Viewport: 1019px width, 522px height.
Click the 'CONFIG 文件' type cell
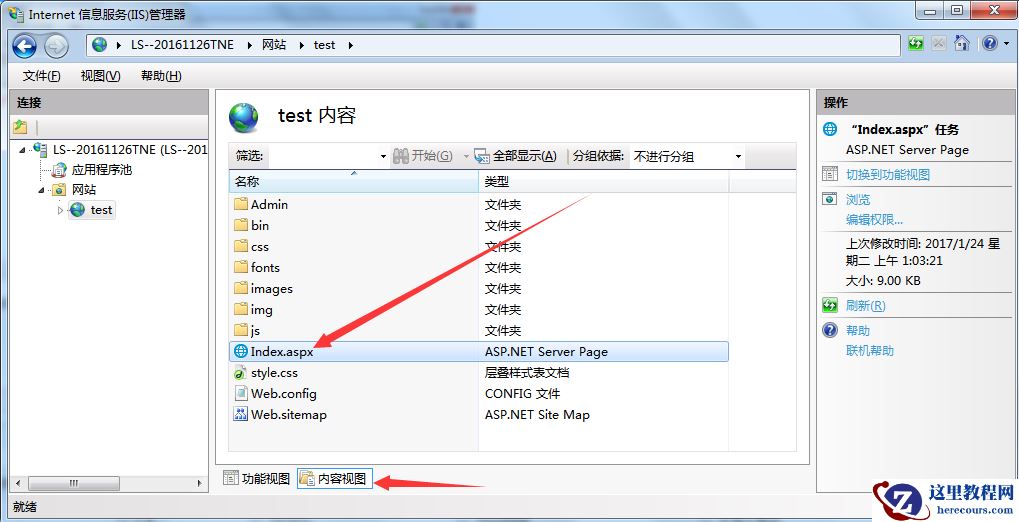(x=522, y=394)
